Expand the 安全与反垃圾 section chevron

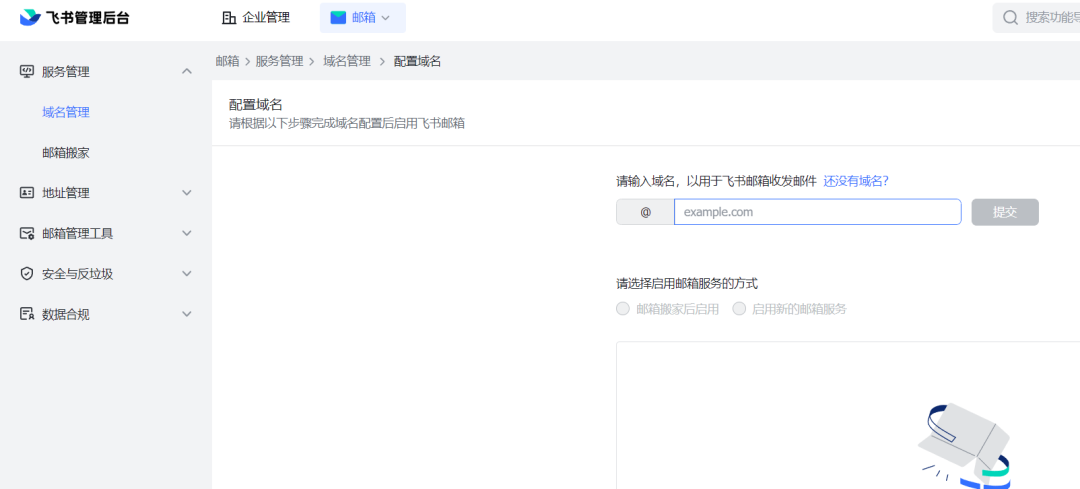tap(186, 274)
